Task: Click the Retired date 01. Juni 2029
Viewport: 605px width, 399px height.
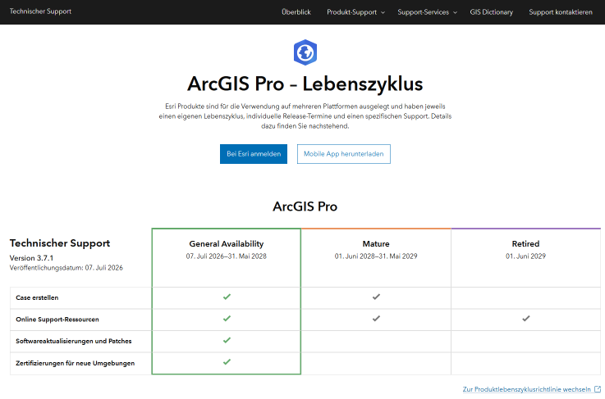Action: pyautogui.click(x=526, y=256)
